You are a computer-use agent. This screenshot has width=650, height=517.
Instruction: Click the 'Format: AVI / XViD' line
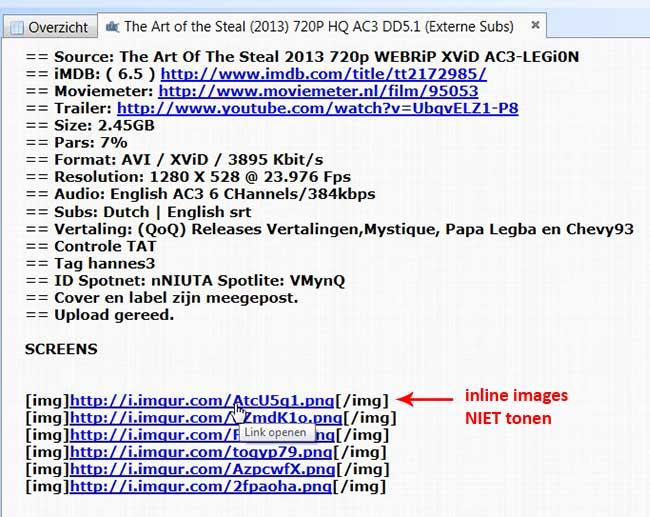point(174,160)
